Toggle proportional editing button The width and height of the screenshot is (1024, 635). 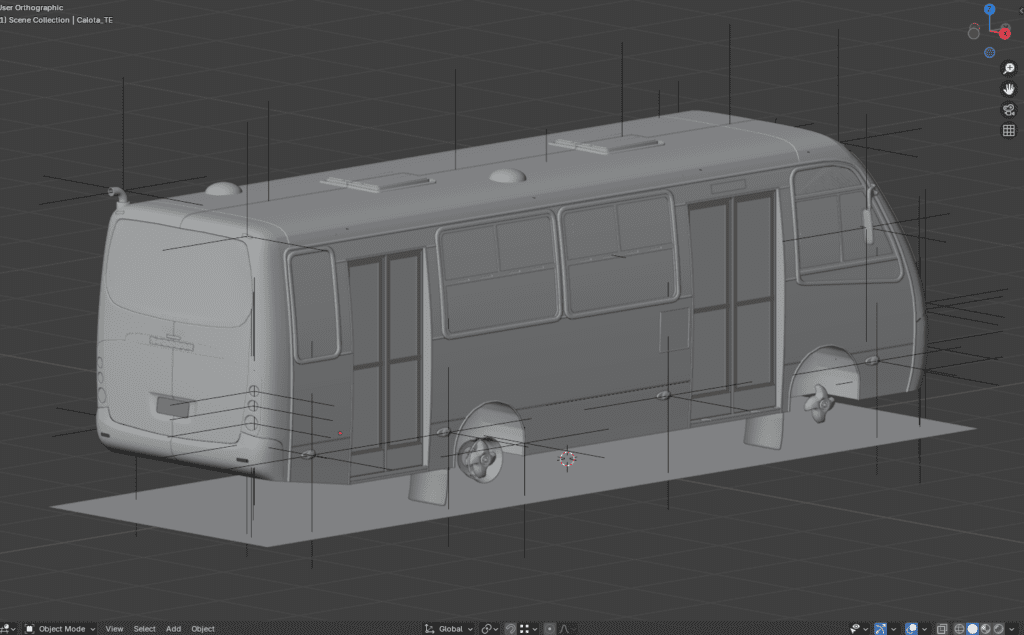click(x=549, y=629)
